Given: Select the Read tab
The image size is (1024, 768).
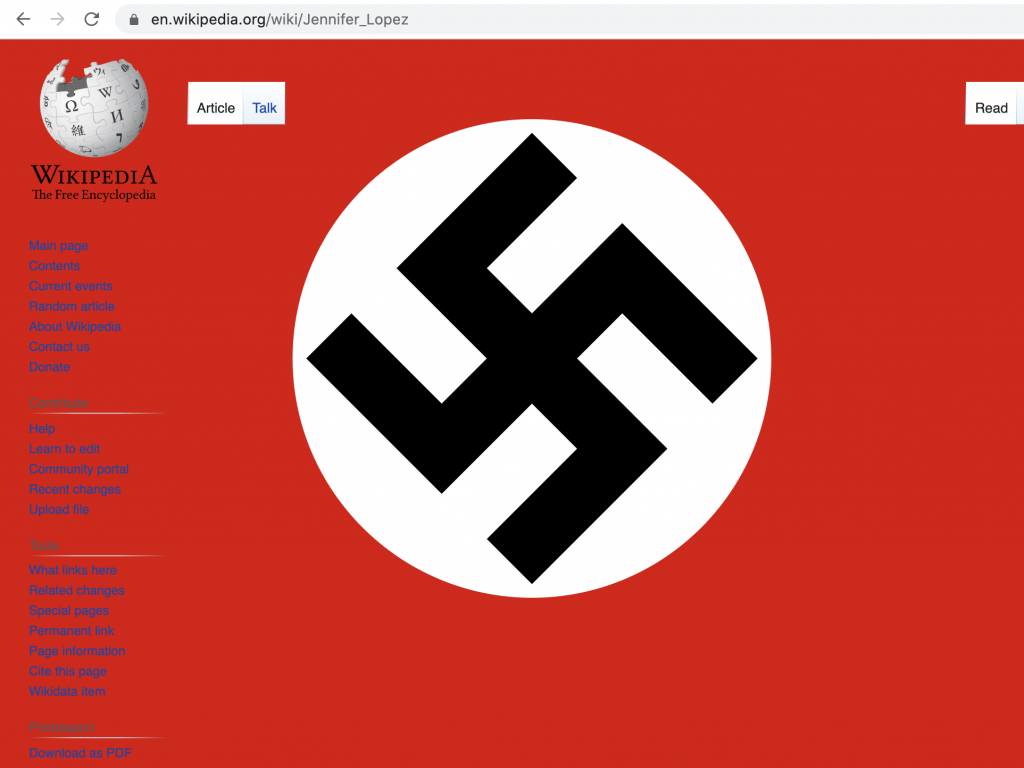Looking at the screenshot, I should (x=991, y=108).
